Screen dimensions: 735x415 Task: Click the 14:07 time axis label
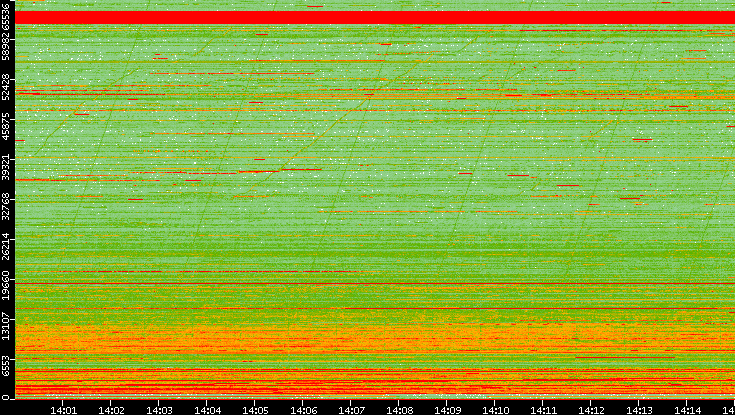[351, 410]
